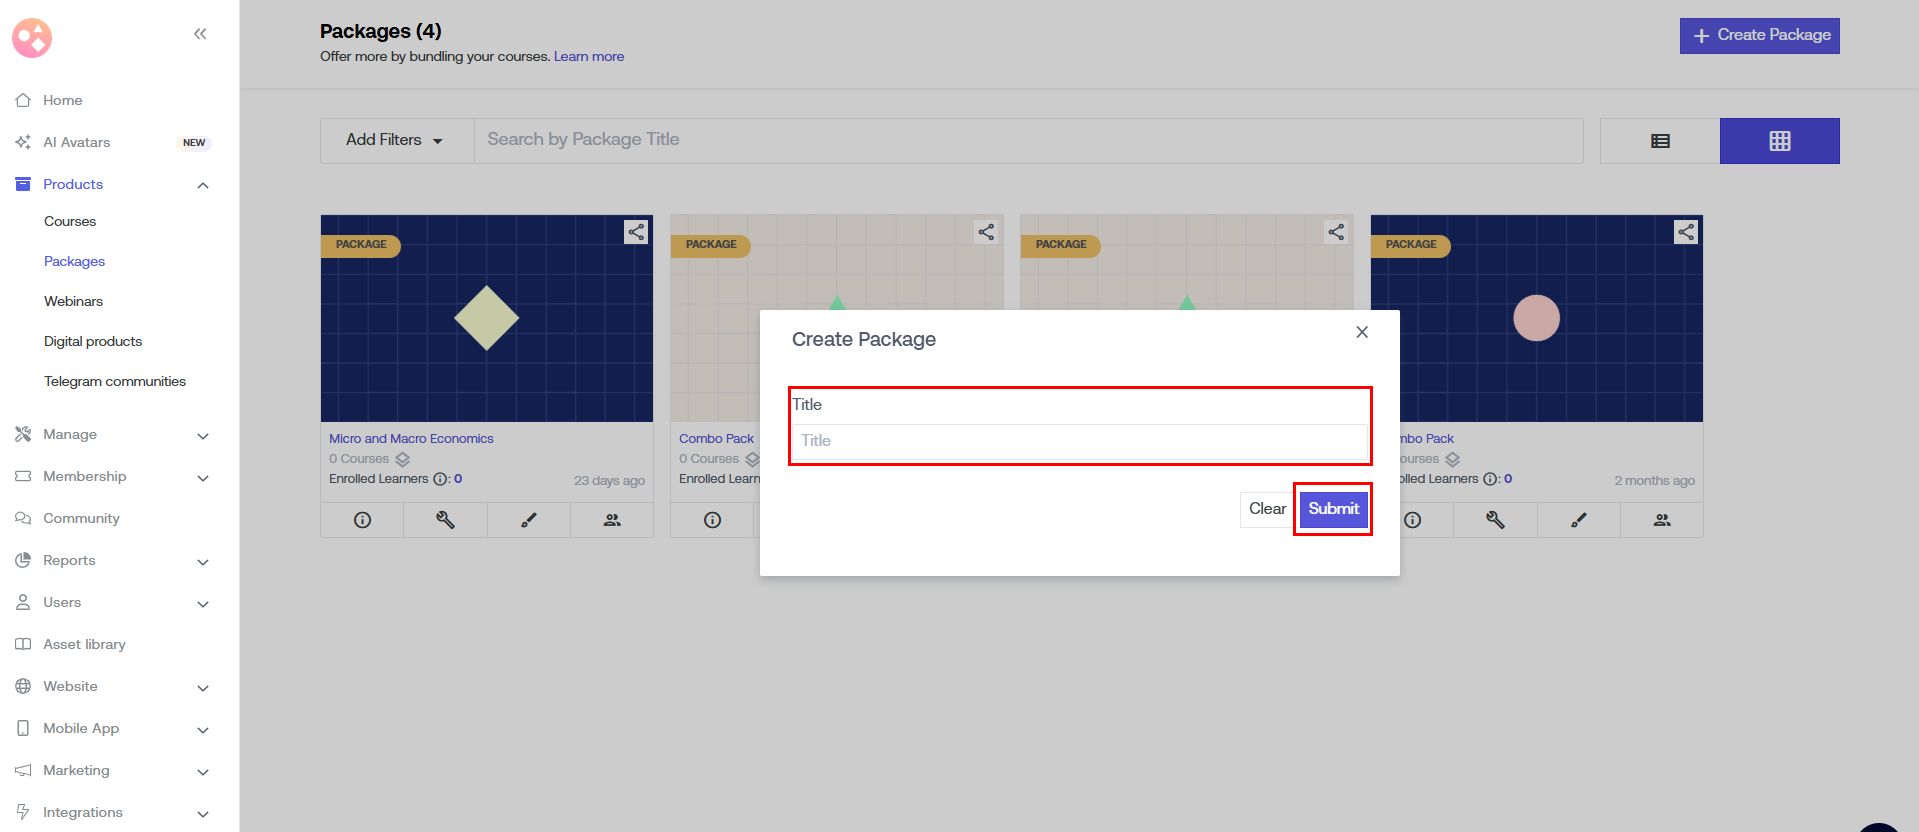Image resolution: width=1919 pixels, height=832 pixels.
Task: Click info icon on first package card
Action: coord(362,520)
